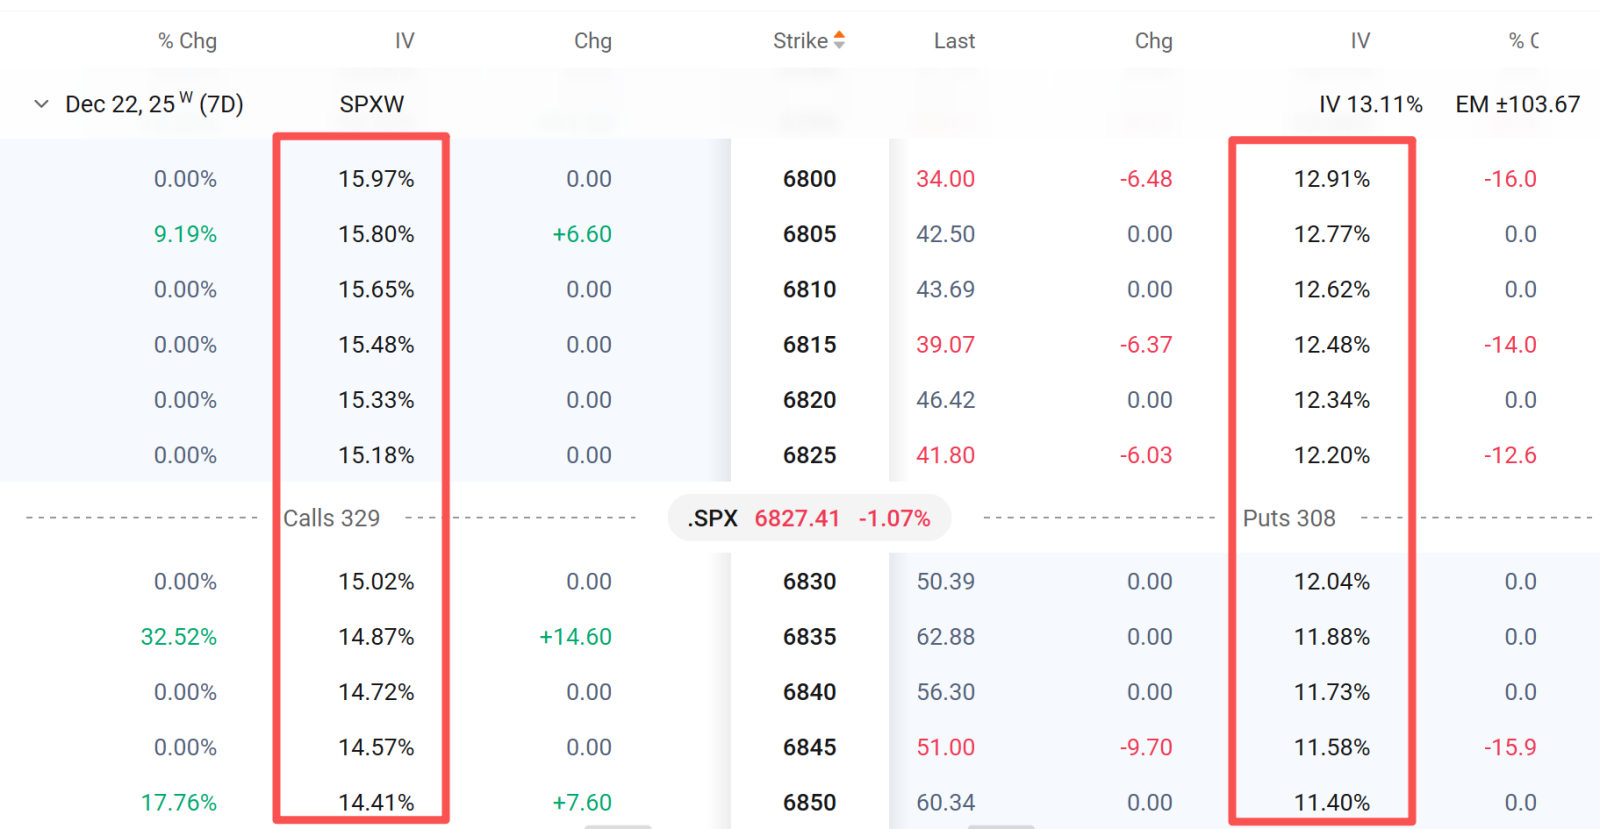Click call IV 15.97% cell
Viewport: 1600px width, 829px height.
(x=376, y=179)
